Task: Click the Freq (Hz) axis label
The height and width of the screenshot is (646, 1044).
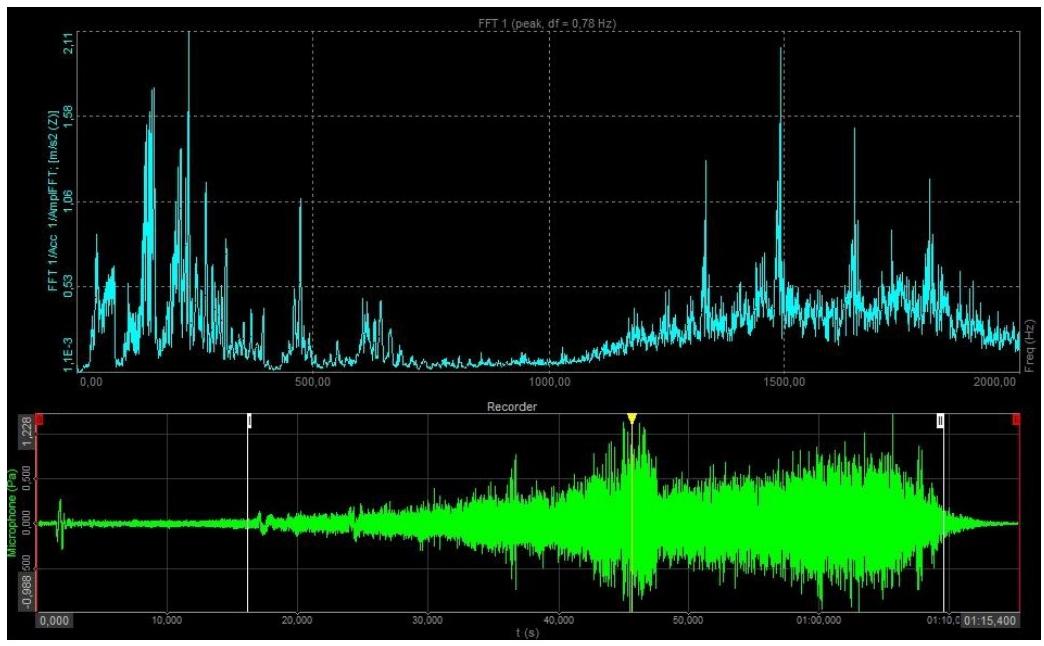Action: click(x=1030, y=346)
